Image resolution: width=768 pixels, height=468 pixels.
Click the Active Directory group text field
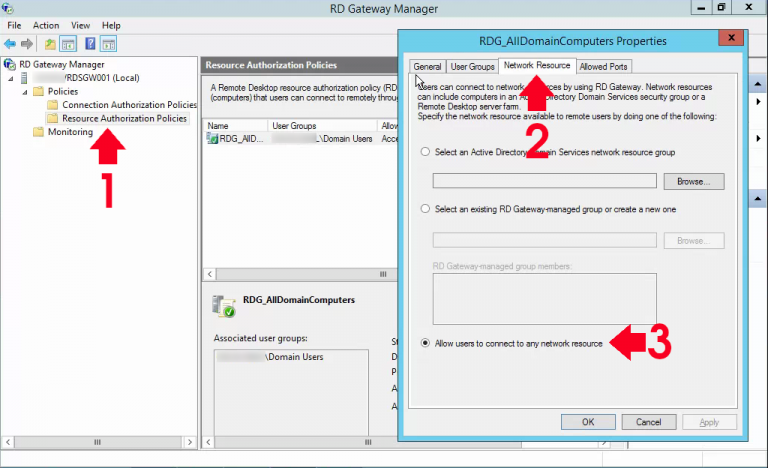tap(544, 181)
